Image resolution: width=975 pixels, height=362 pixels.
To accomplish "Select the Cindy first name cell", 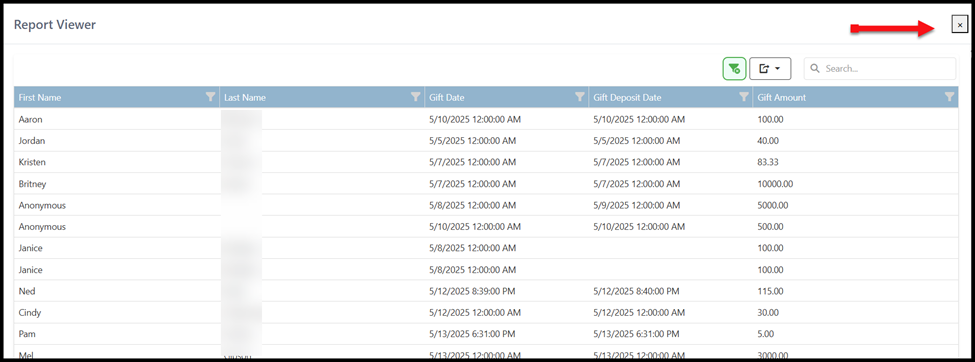I will pos(117,312).
